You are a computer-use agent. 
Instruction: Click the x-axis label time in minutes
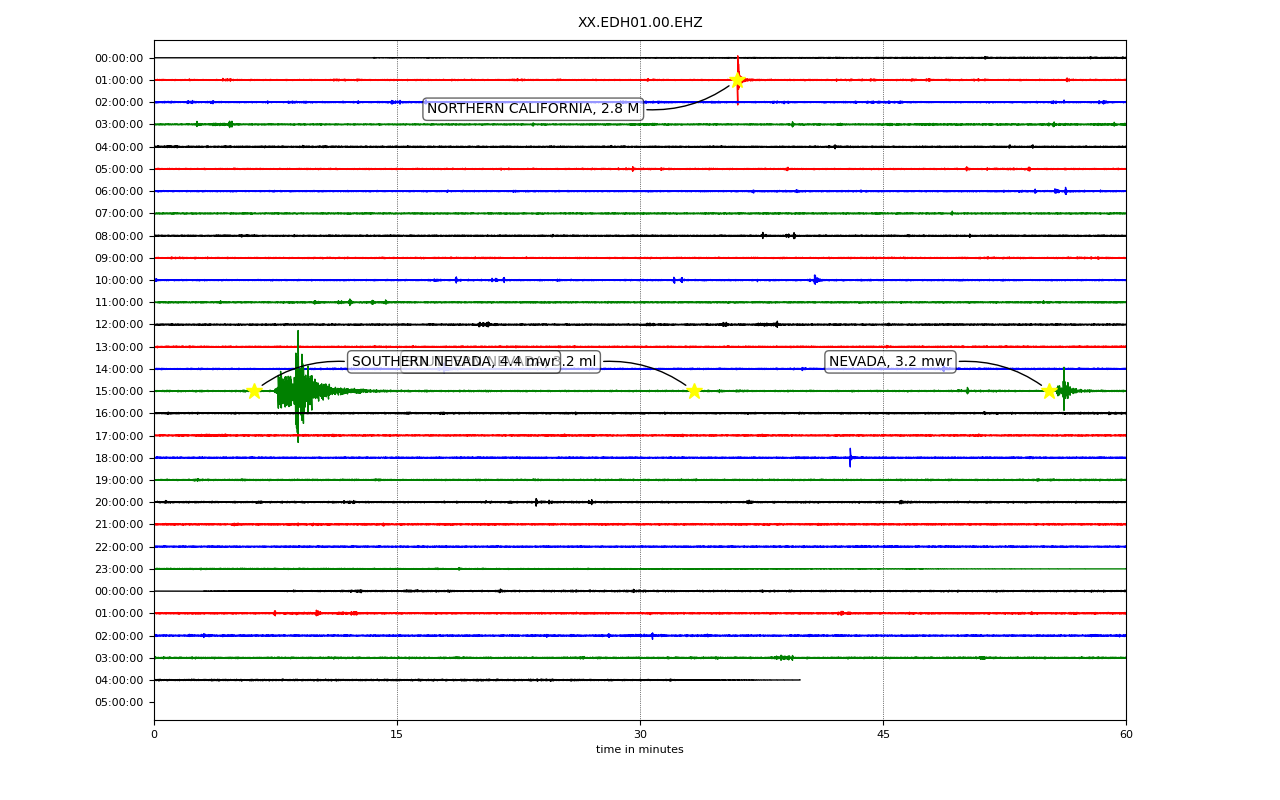click(x=640, y=750)
